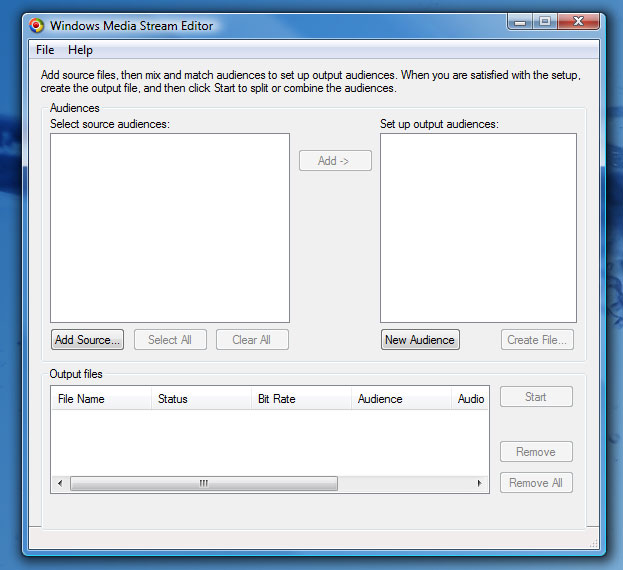Image resolution: width=623 pixels, height=570 pixels.
Task: Click the New Audience button
Action: coord(420,340)
